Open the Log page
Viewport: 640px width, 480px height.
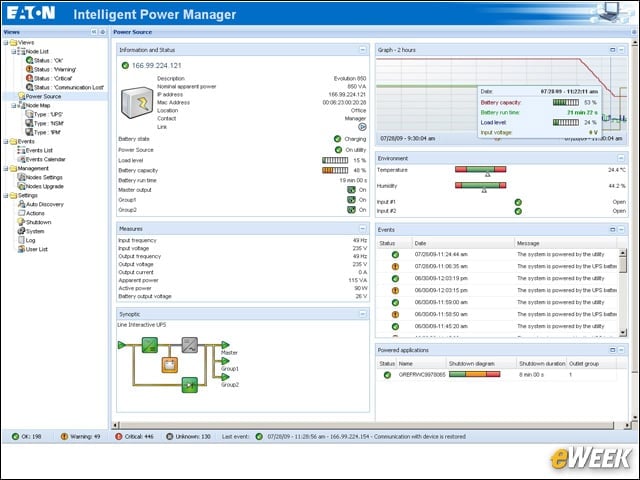26,240
